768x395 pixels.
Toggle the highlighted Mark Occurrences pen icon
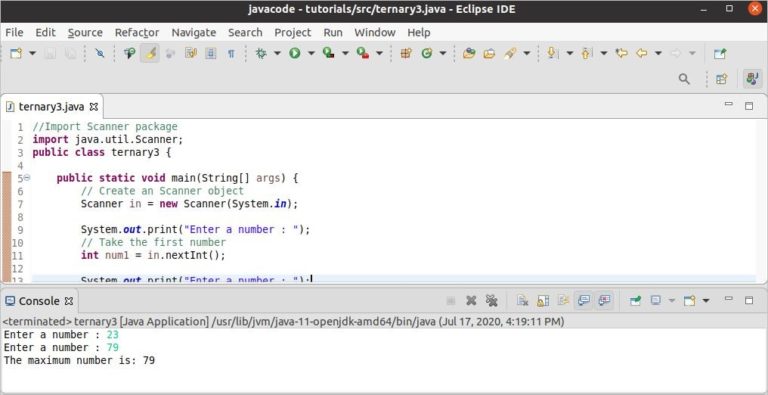point(150,53)
